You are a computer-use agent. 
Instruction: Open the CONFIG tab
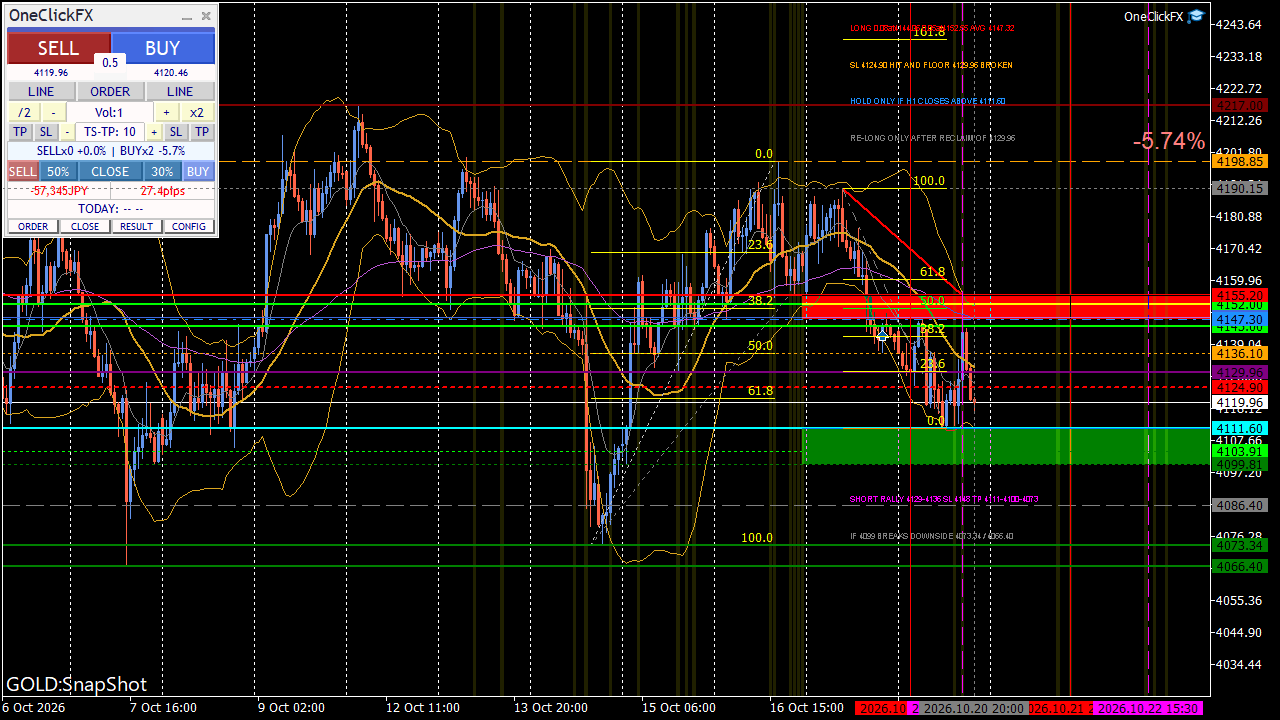pos(189,226)
